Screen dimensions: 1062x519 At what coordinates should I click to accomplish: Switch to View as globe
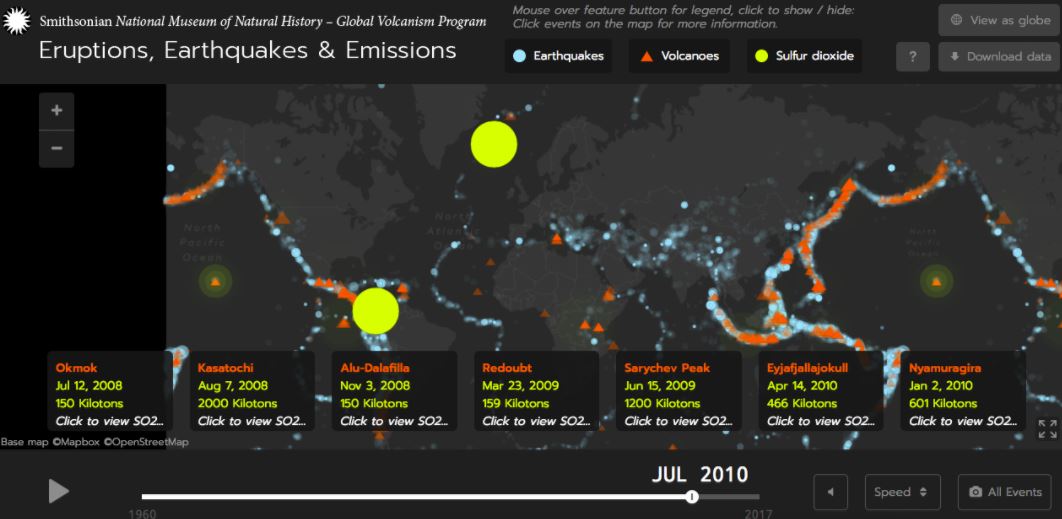999,20
